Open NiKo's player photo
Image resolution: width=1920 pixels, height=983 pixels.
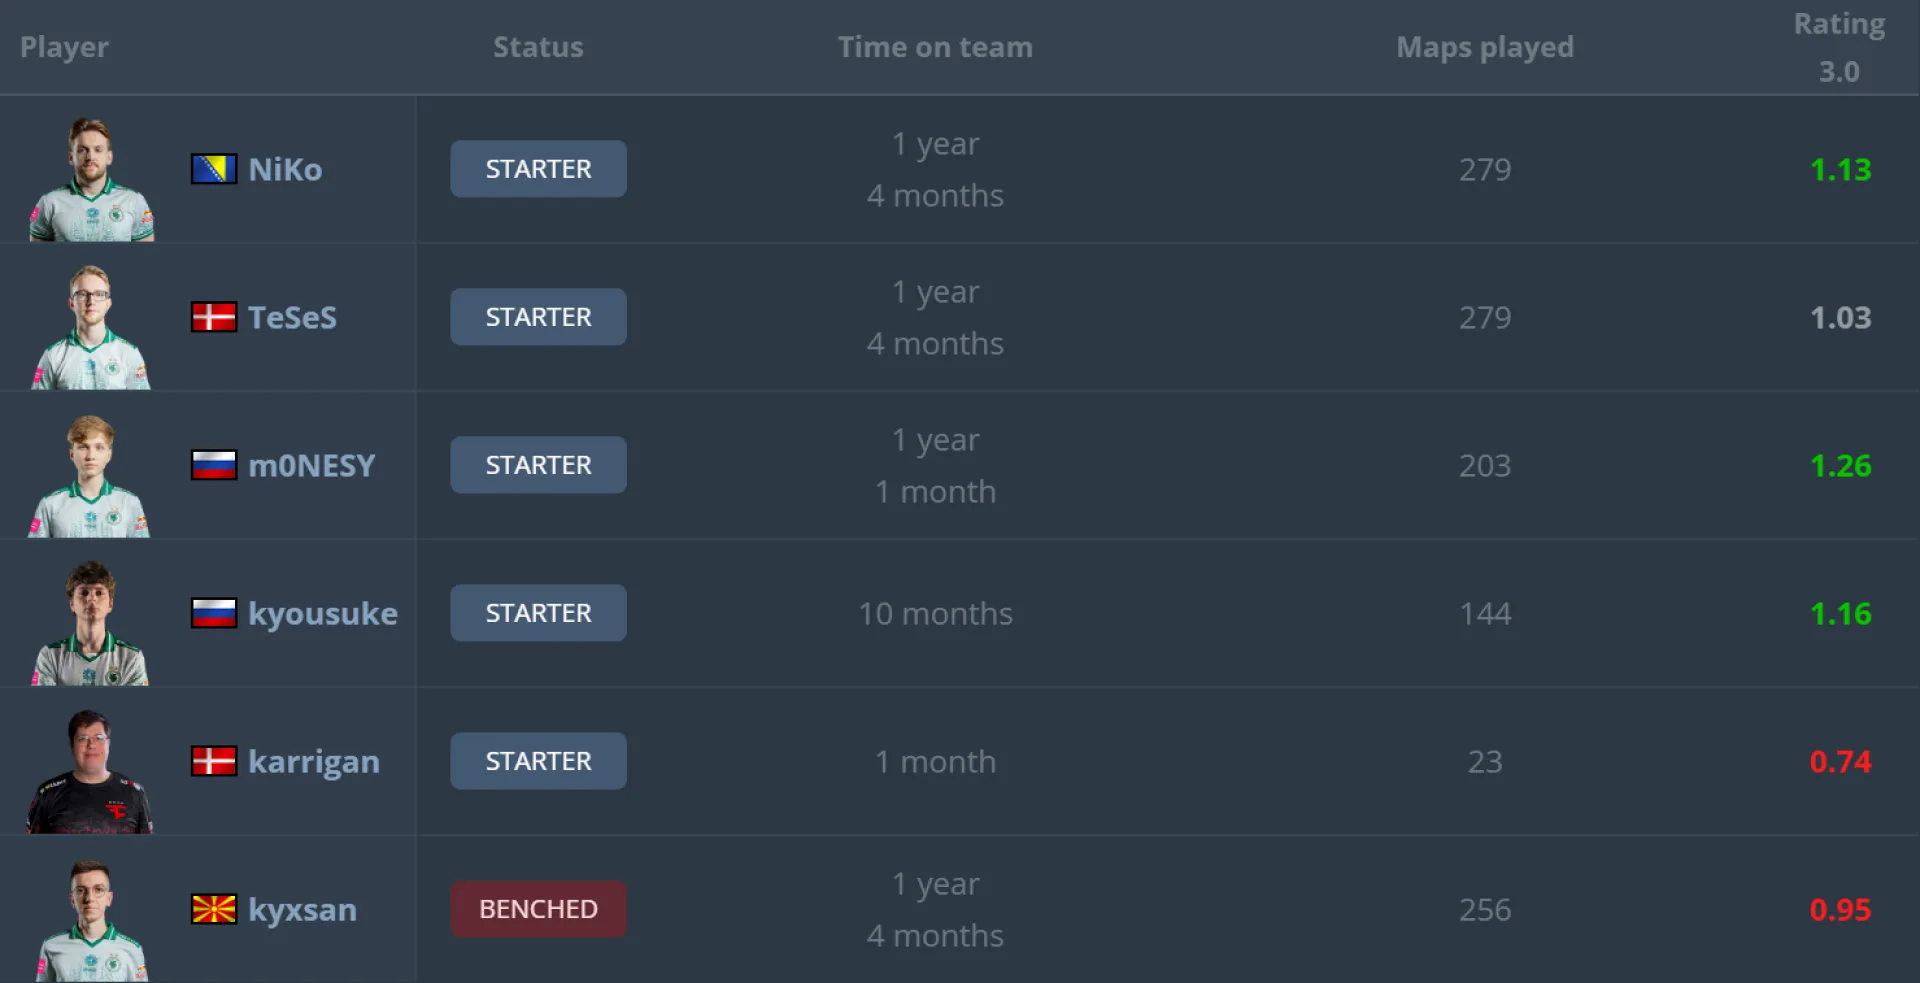coord(91,179)
